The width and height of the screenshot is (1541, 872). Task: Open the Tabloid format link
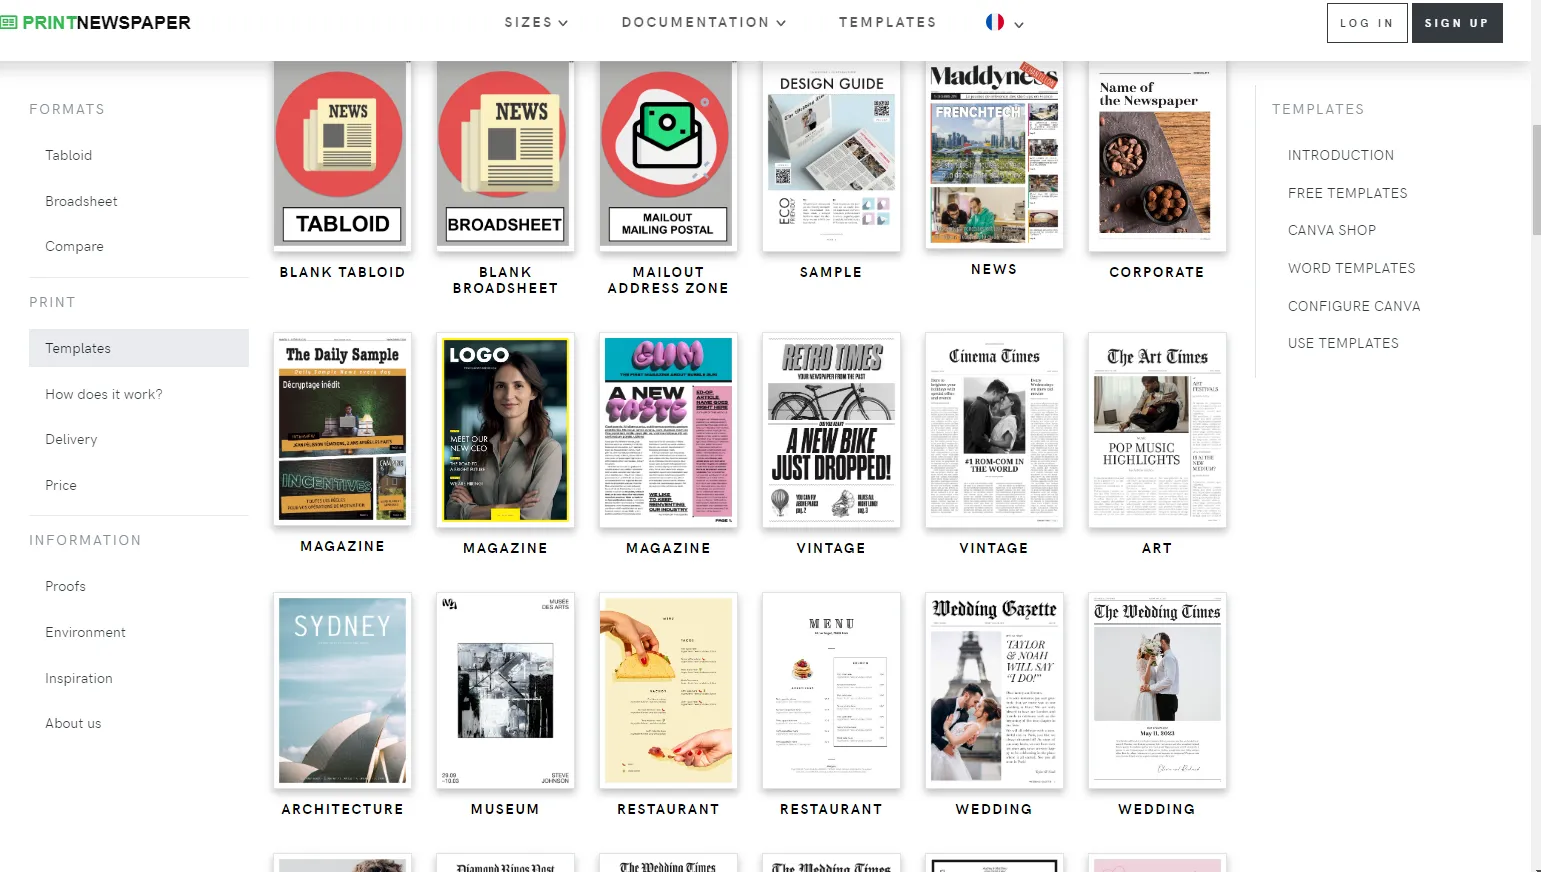[x=68, y=155]
